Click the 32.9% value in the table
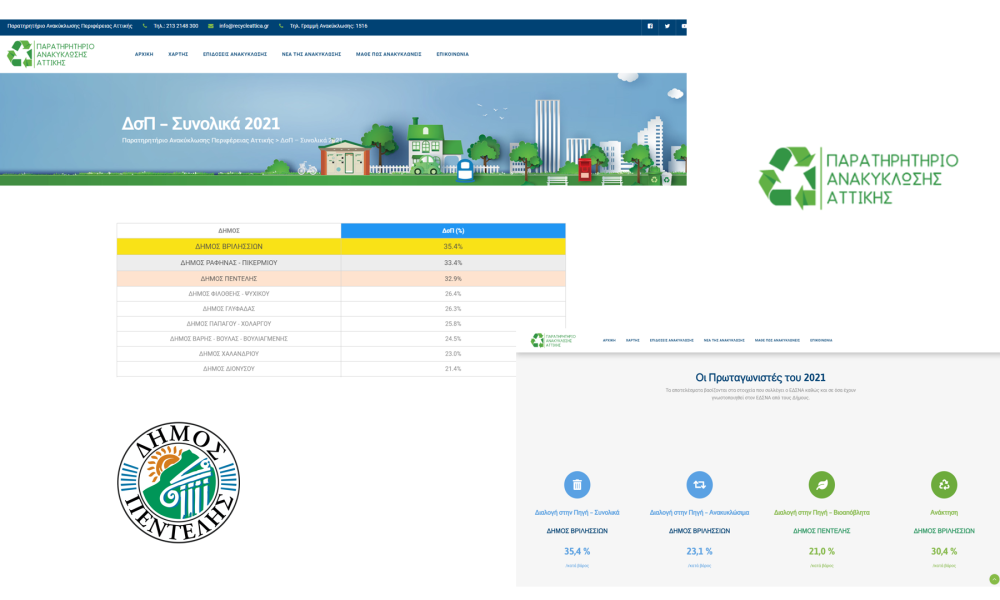This screenshot has height=600, width=1000. pos(453,279)
